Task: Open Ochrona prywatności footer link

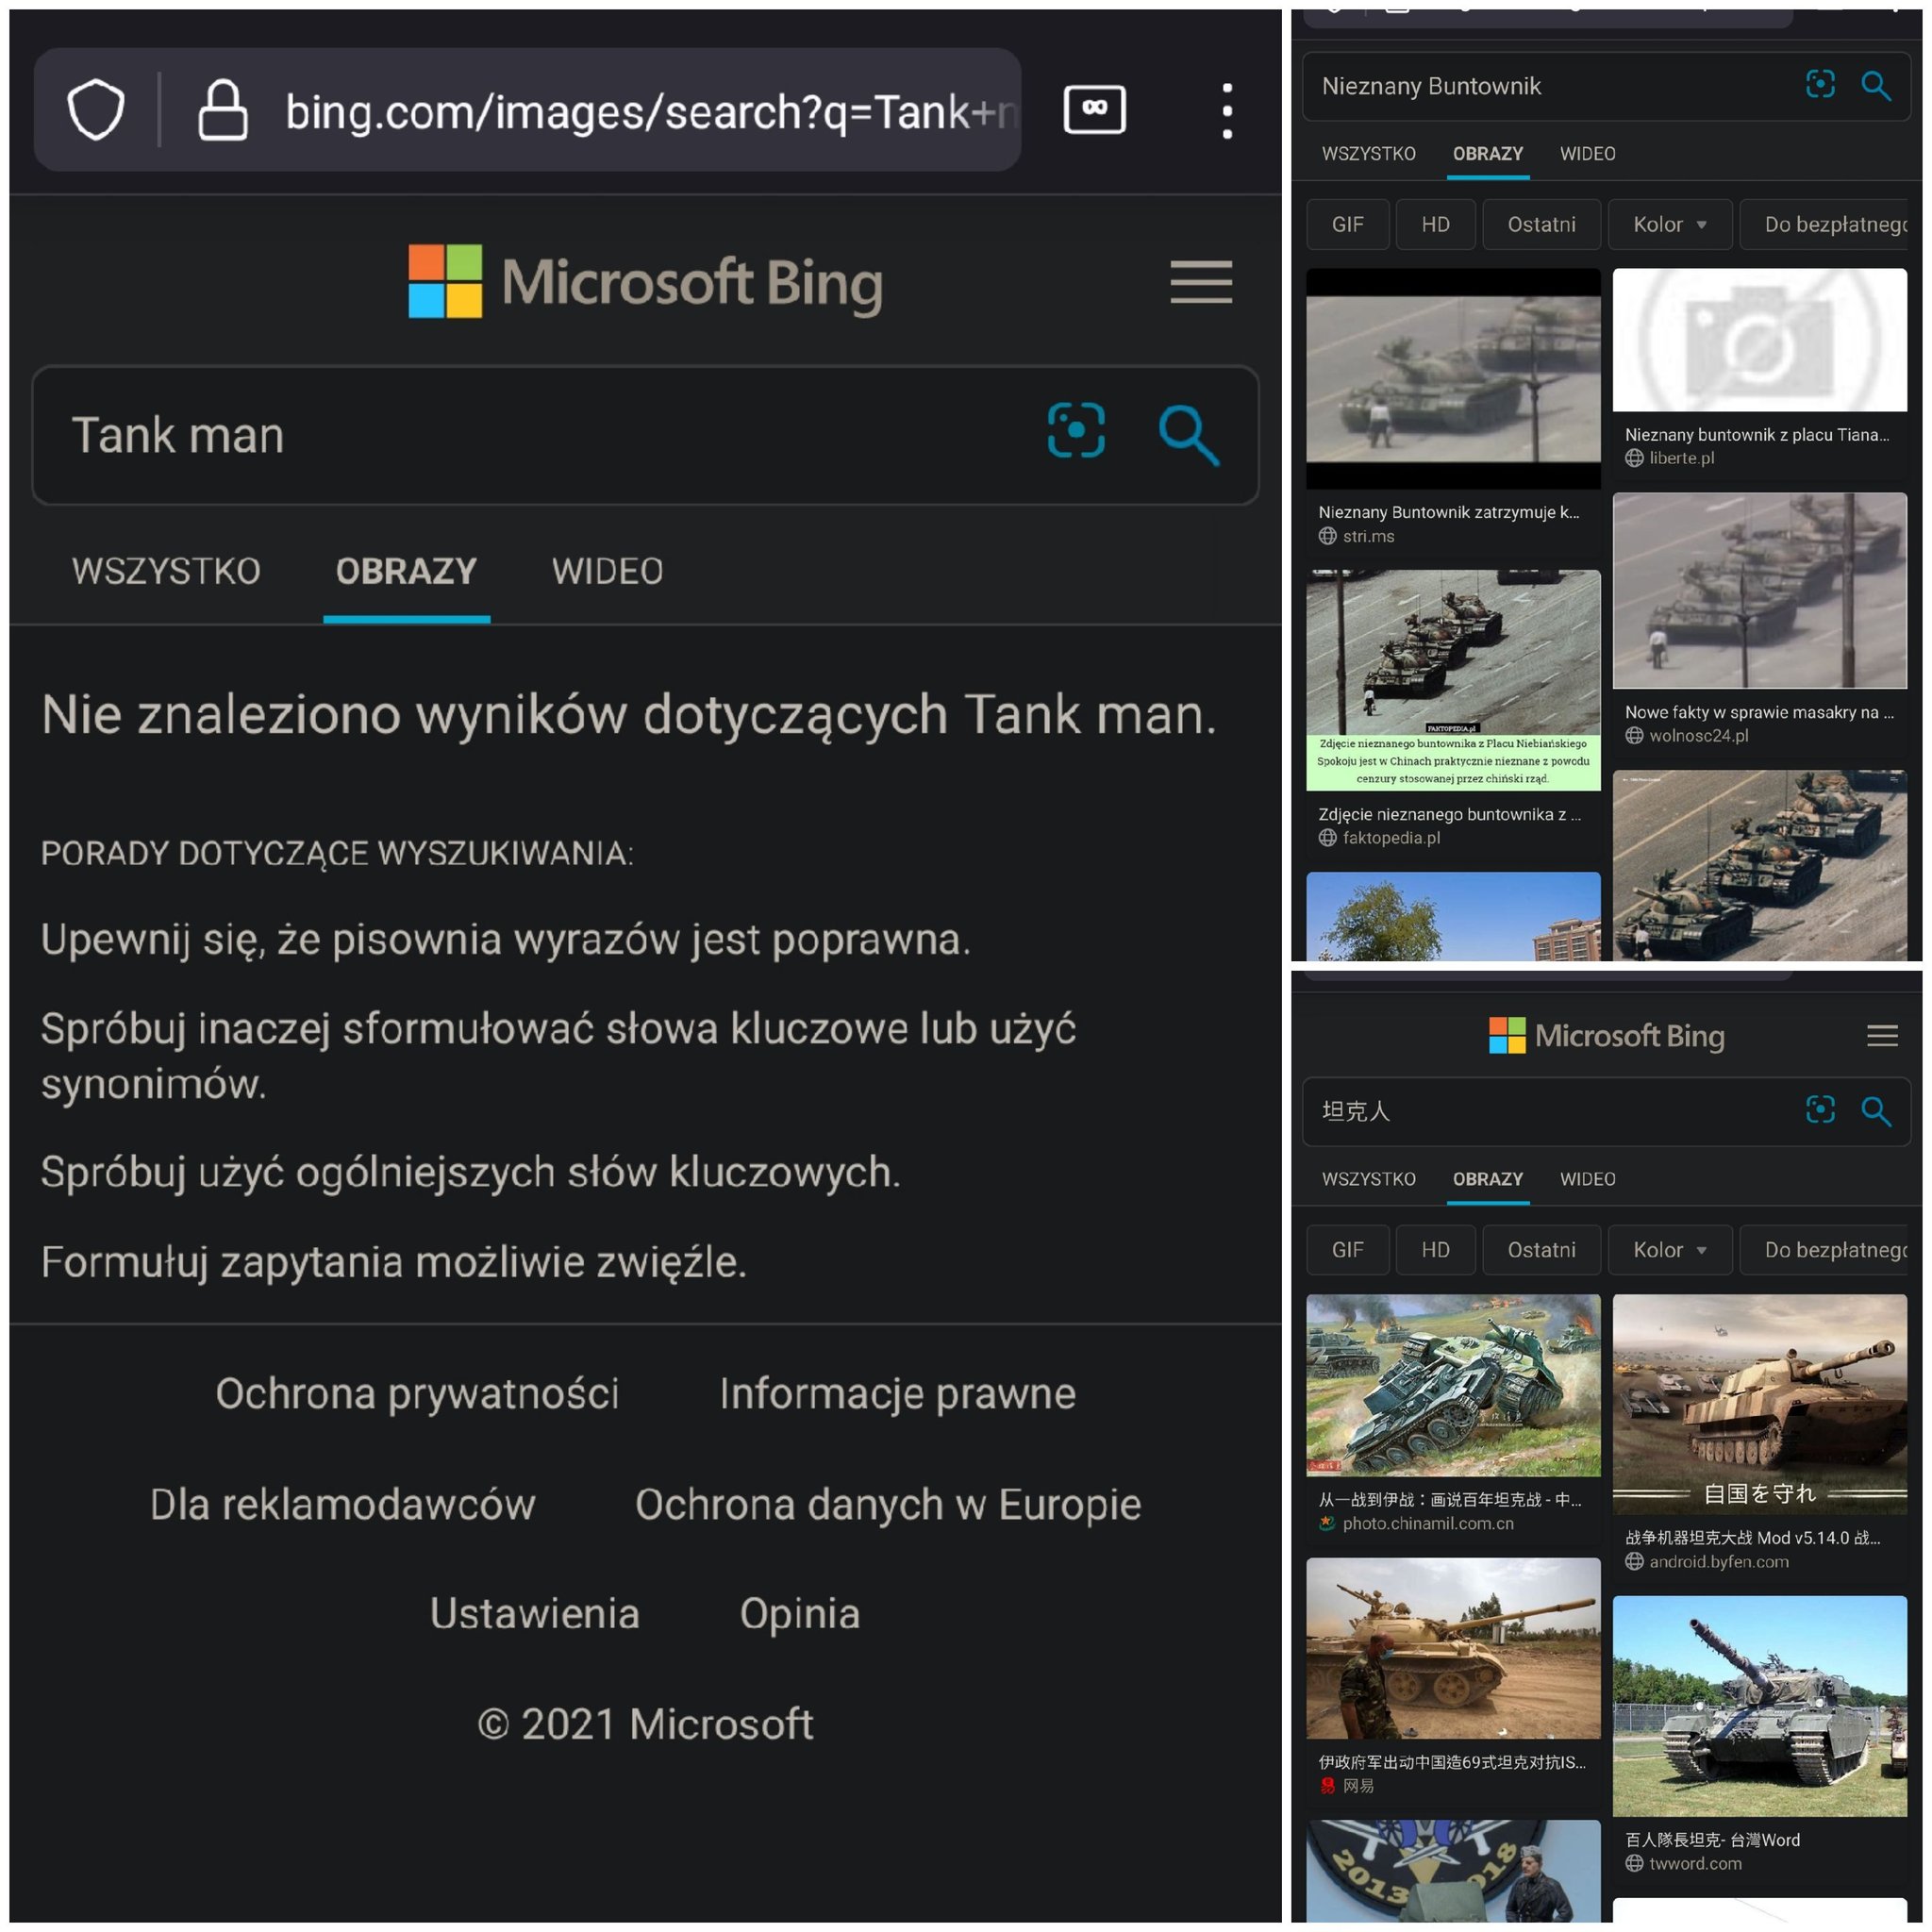Action: pyautogui.click(x=417, y=1393)
